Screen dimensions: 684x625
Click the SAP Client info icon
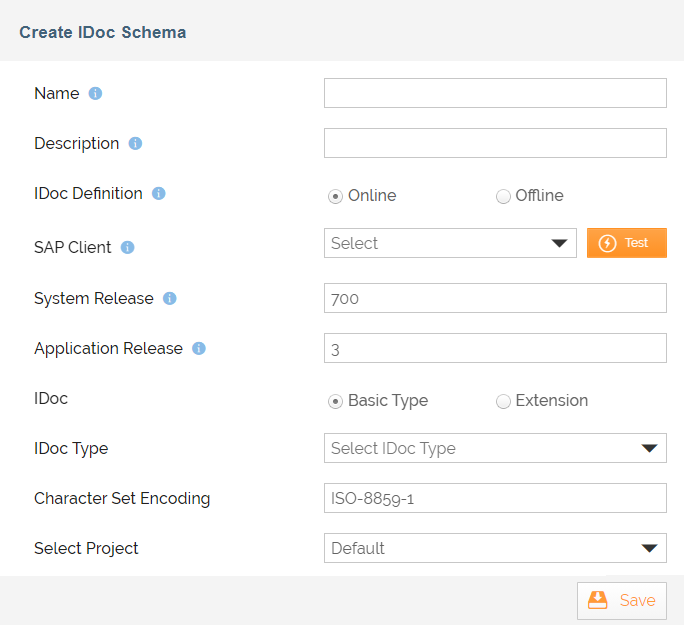tap(127, 248)
